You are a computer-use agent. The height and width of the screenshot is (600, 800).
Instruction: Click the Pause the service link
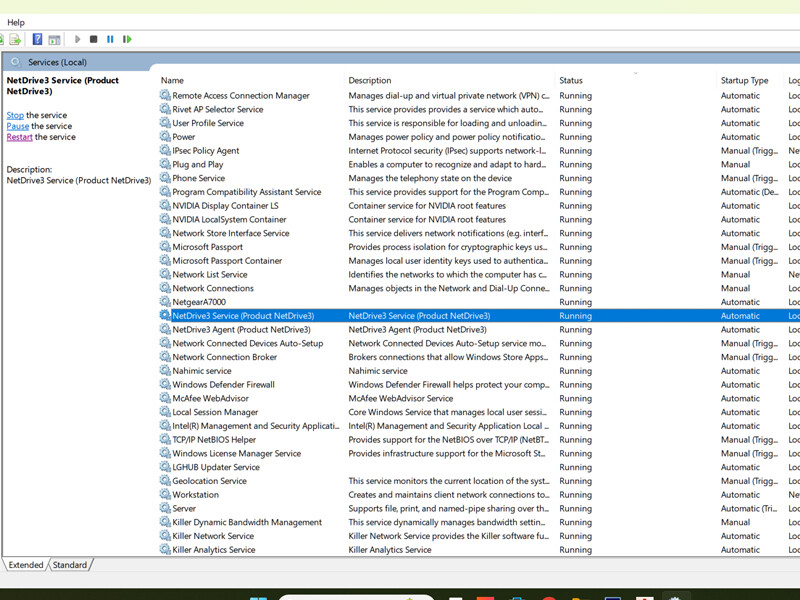click(18, 126)
